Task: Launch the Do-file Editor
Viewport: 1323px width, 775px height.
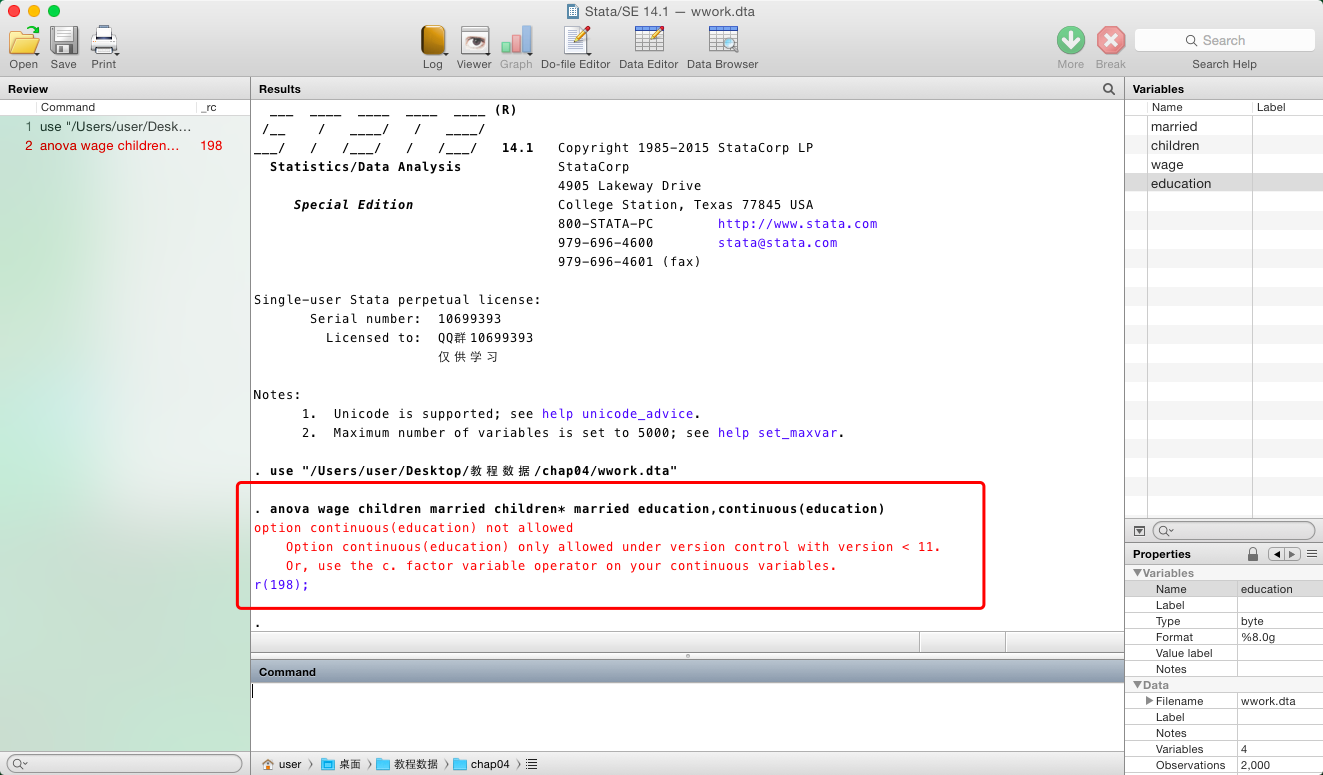Action: [x=576, y=41]
